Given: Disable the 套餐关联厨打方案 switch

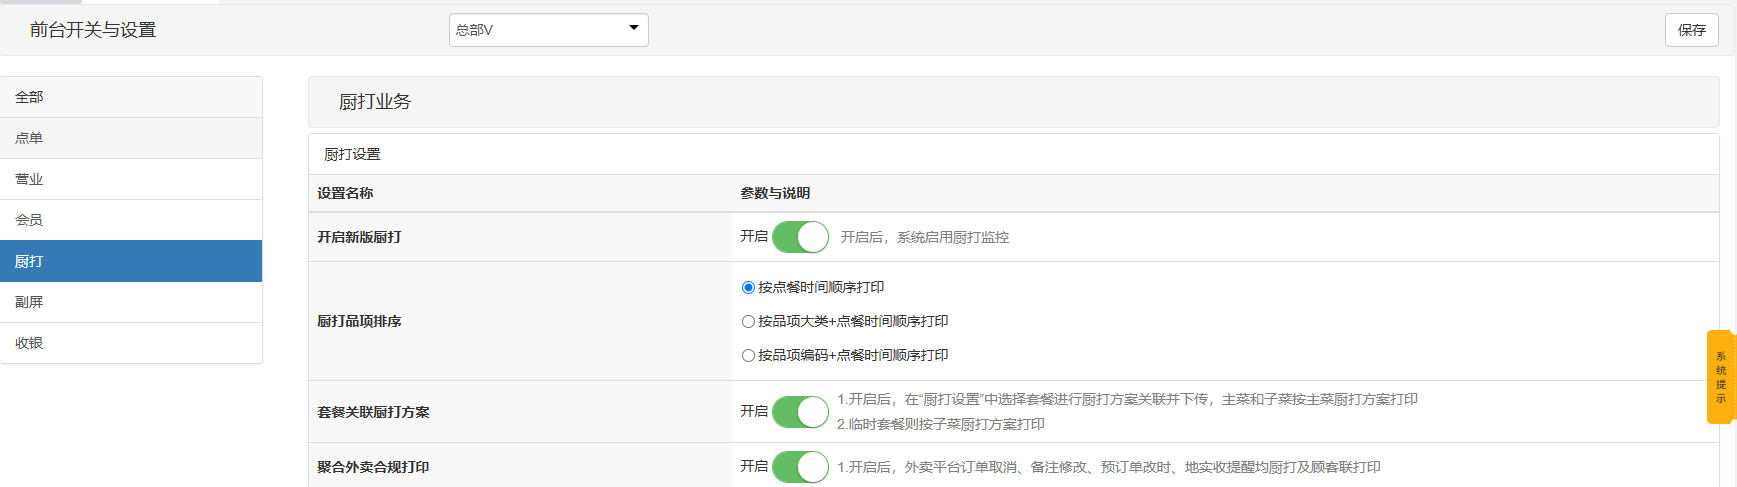Looking at the screenshot, I should click(800, 412).
